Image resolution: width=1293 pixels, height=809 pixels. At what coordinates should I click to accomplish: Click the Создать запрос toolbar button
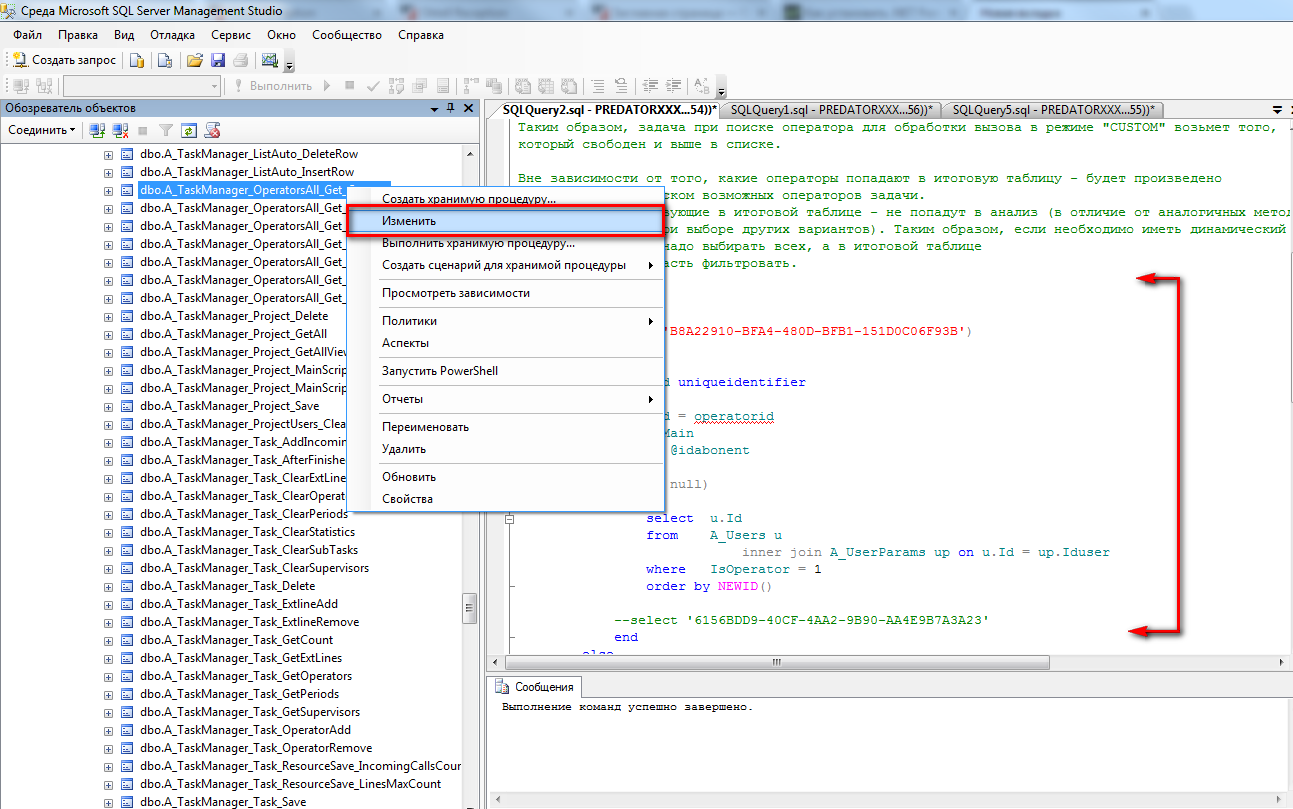click(x=65, y=60)
